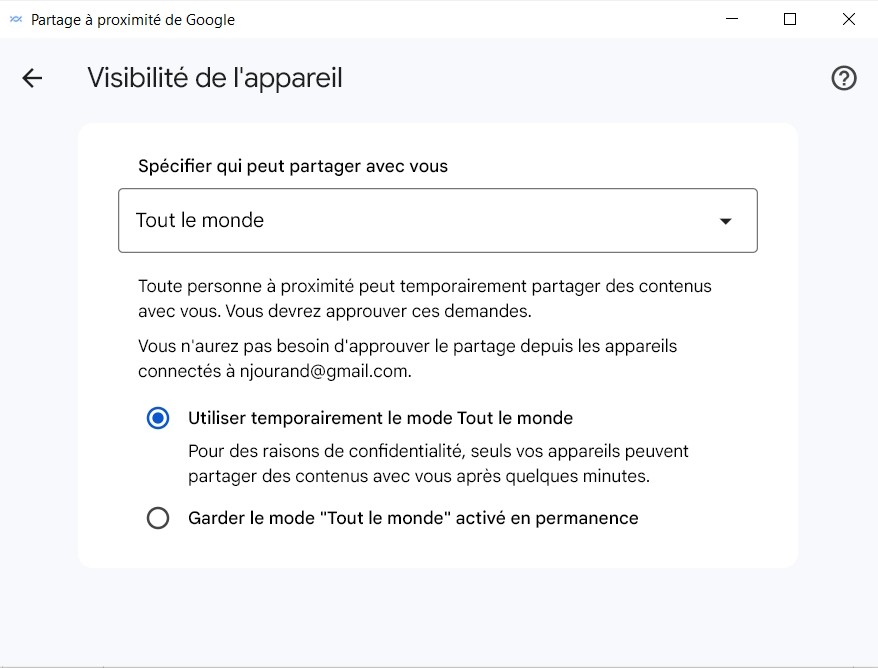Enable the "Garder le mode" permanent radio button
Viewport: 878px width, 668px height.
coord(158,518)
